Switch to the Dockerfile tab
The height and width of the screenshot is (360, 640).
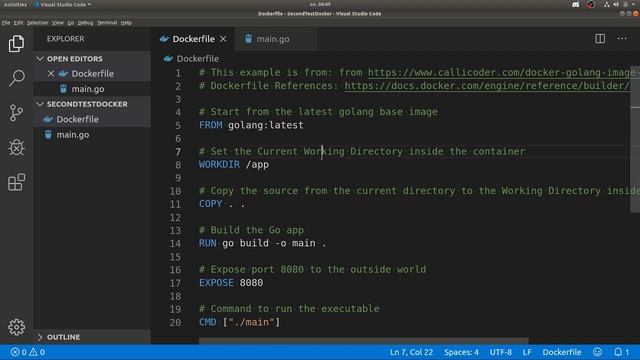[193, 39]
